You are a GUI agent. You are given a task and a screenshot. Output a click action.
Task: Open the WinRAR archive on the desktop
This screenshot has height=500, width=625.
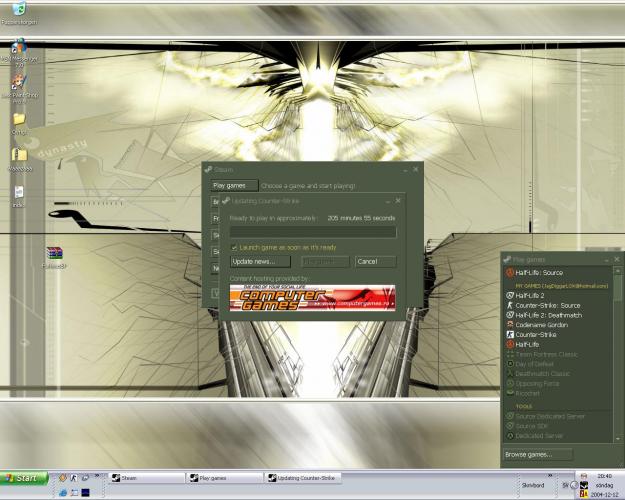pos(54,254)
